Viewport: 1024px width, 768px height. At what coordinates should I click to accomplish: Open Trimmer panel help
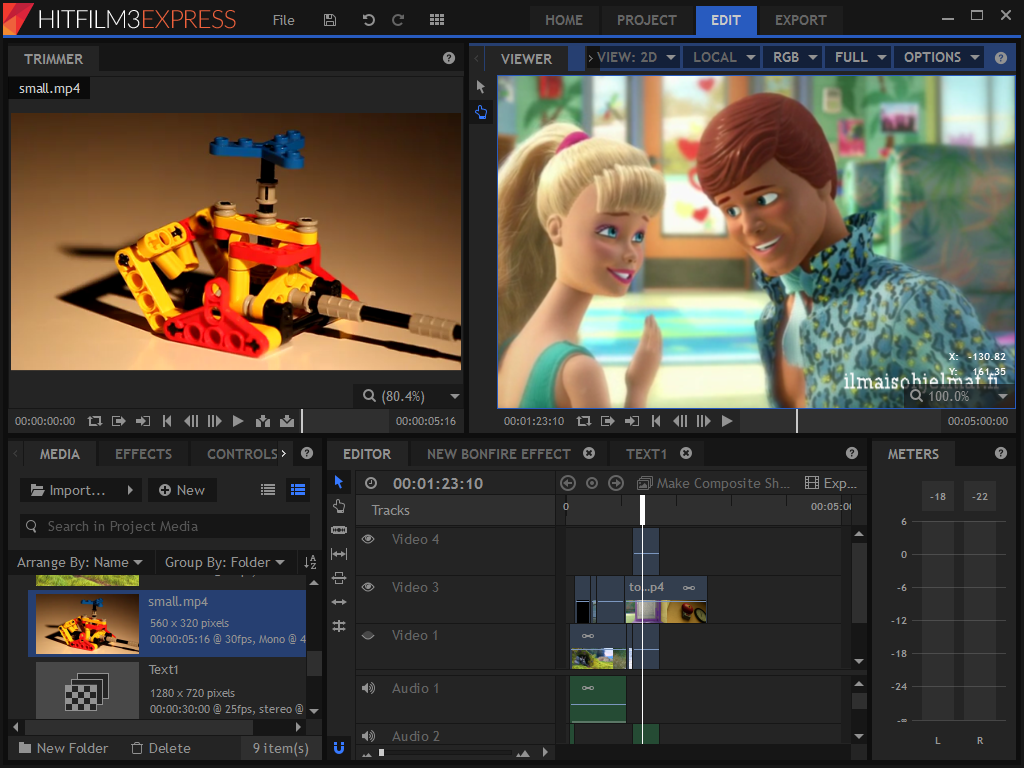pyautogui.click(x=449, y=58)
